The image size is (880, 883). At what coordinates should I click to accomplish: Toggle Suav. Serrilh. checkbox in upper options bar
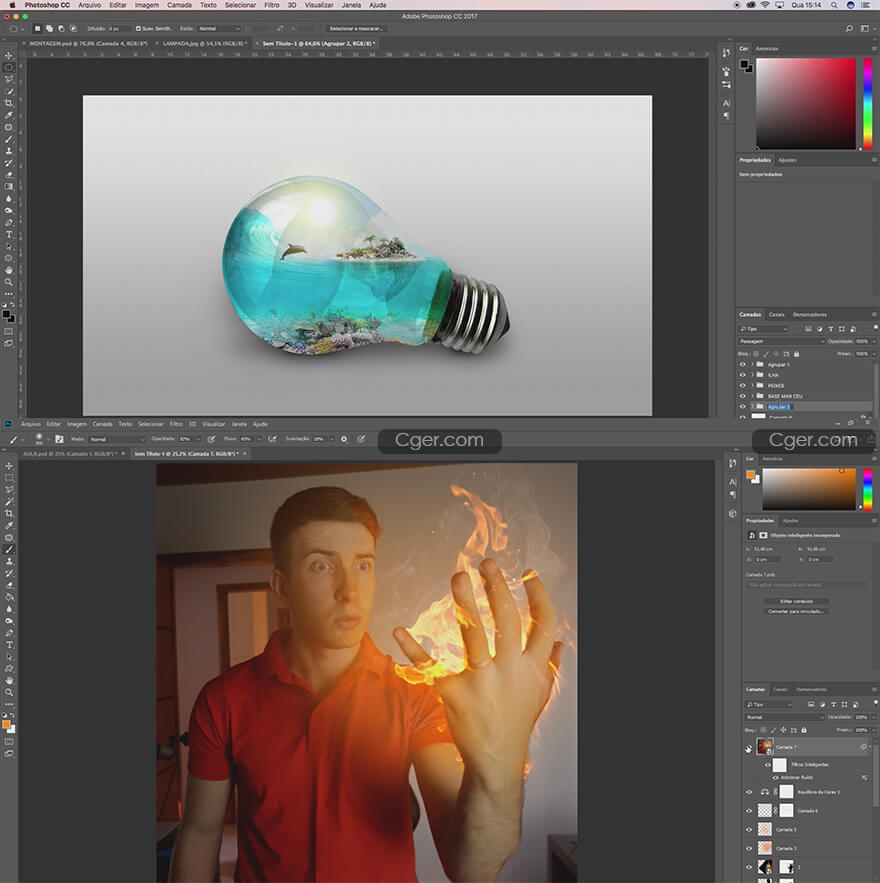(x=138, y=29)
